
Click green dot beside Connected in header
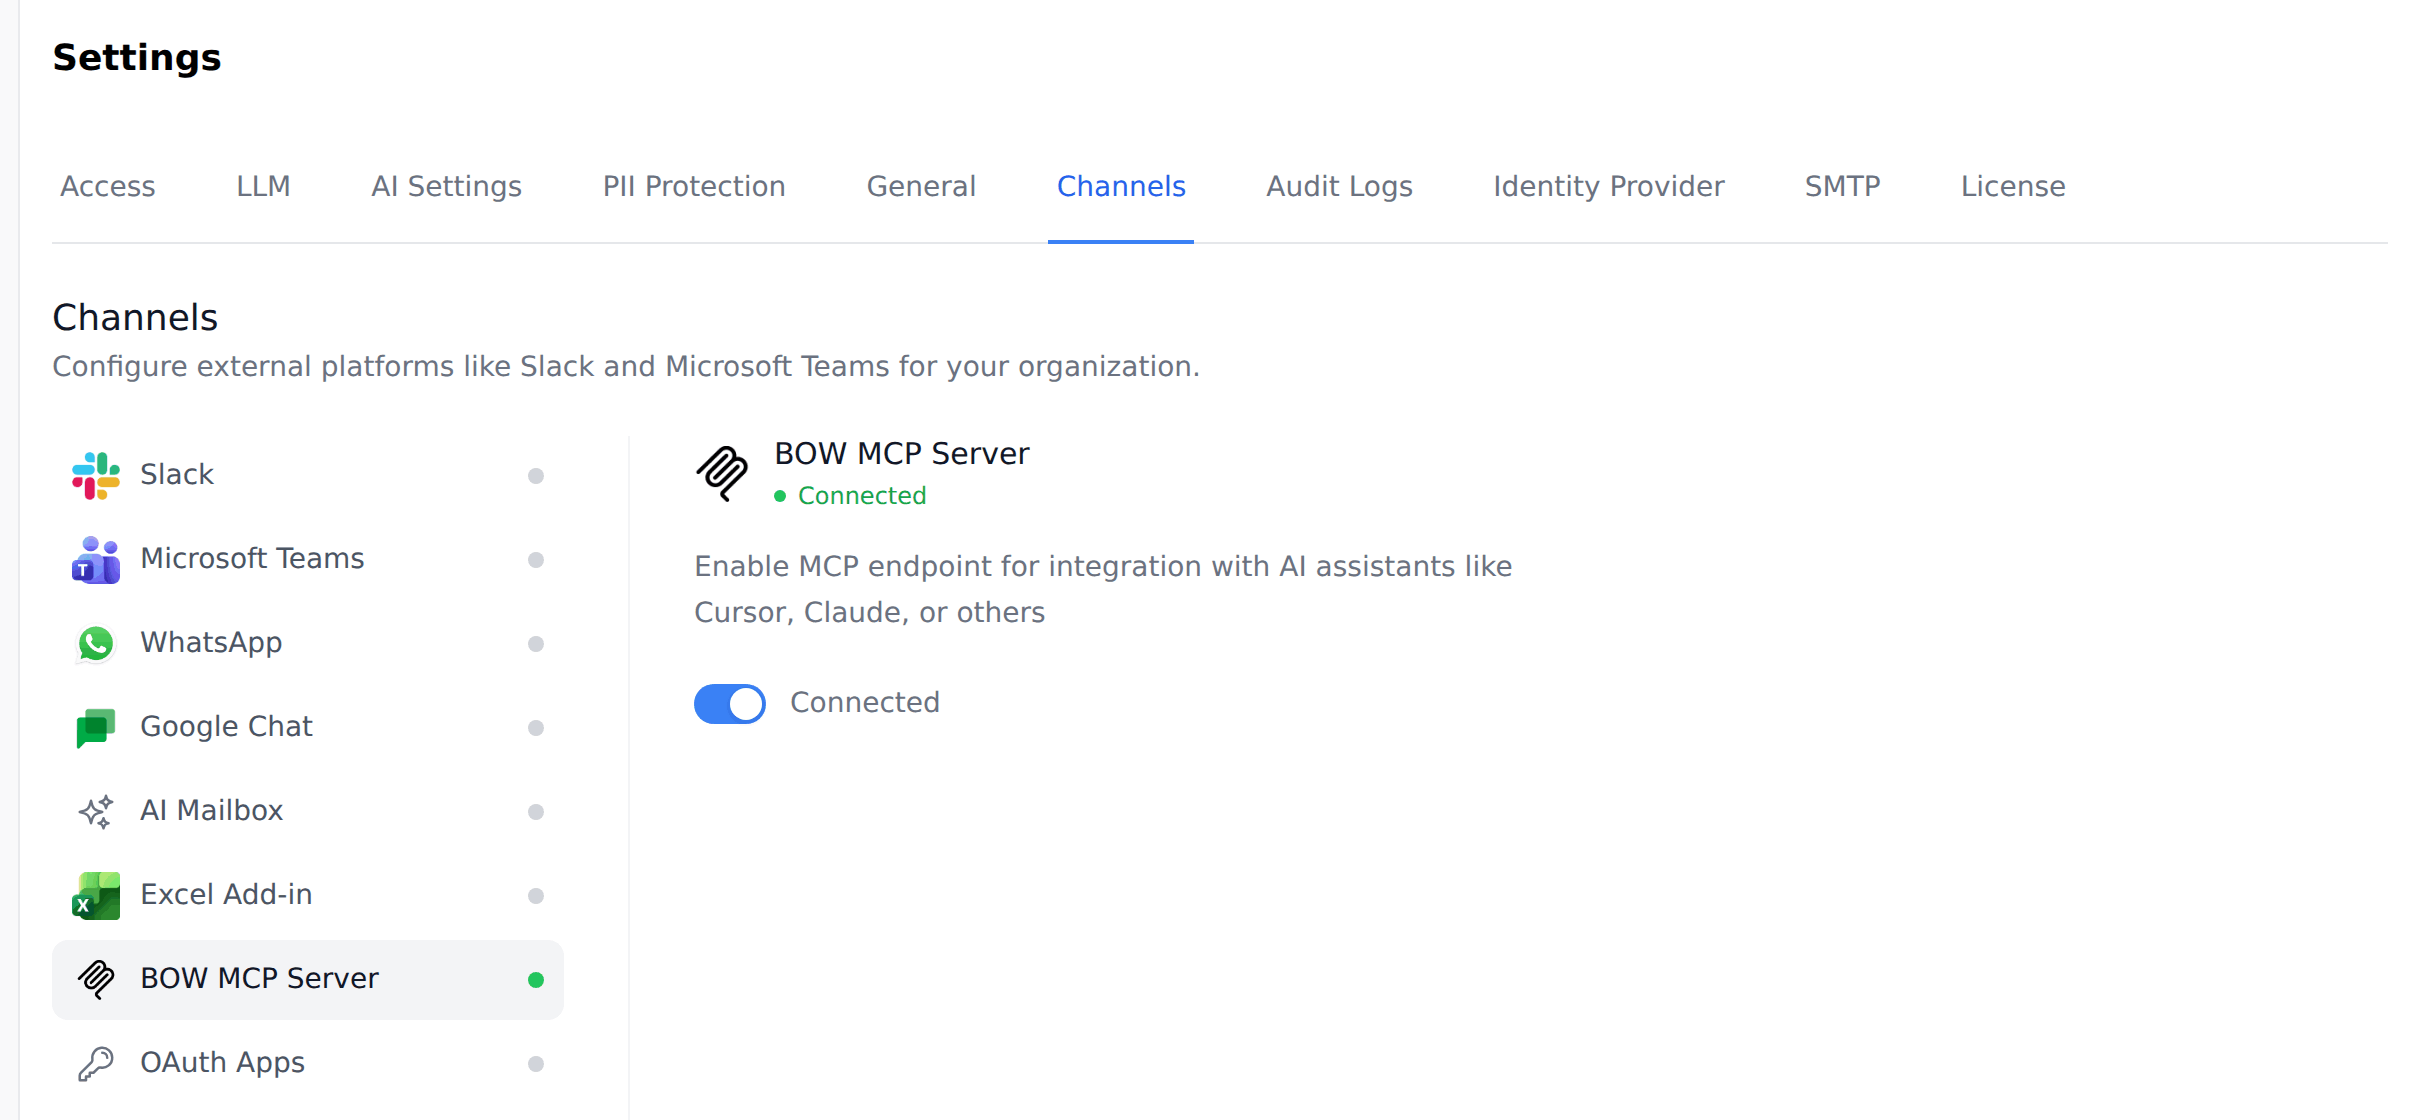click(x=780, y=496)
